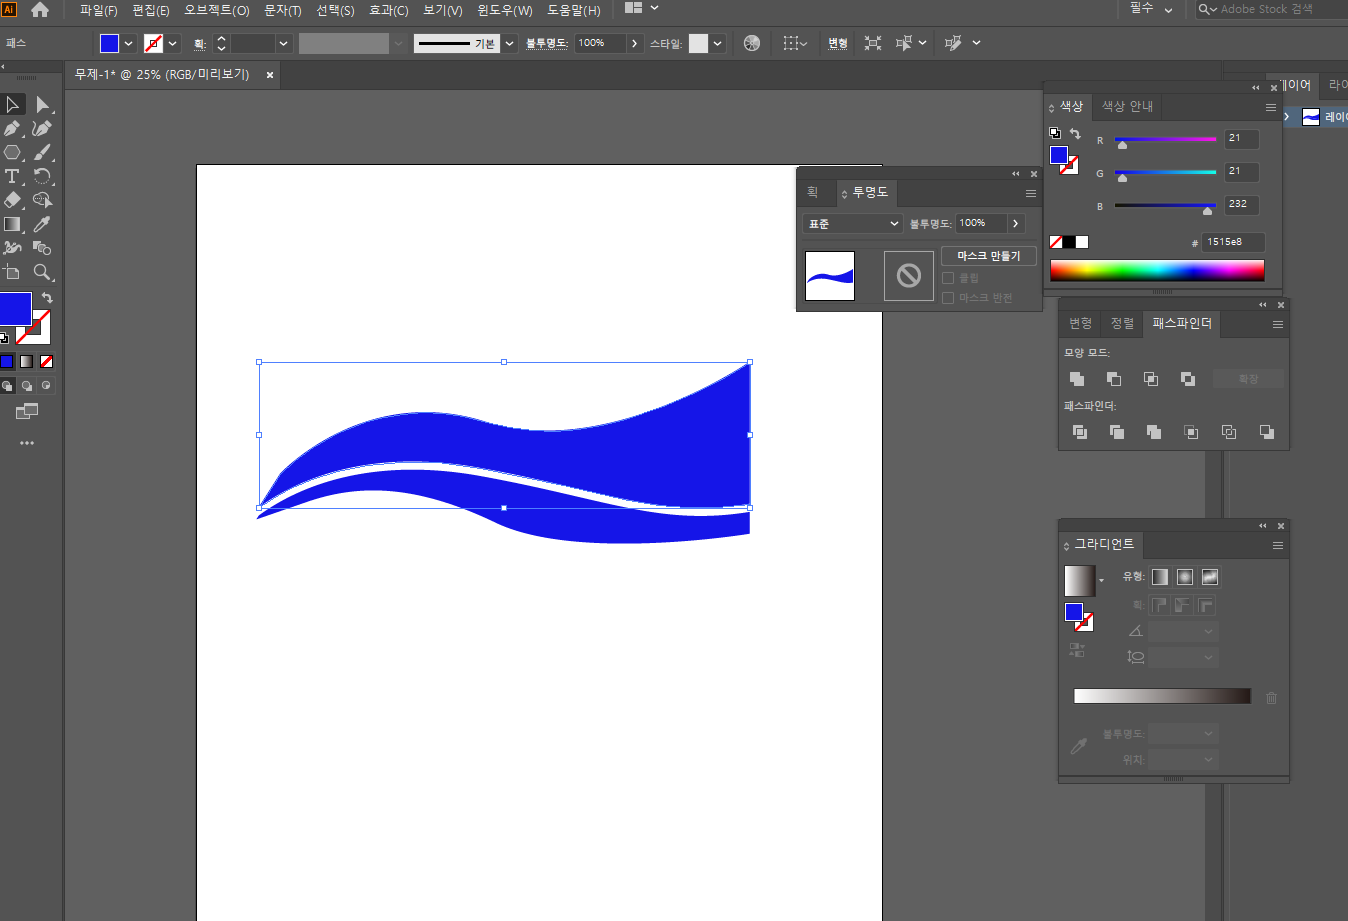Swap fill and stroke in toolbar
This screenshot has width=1348, height=921.
(x=47, y=298)
